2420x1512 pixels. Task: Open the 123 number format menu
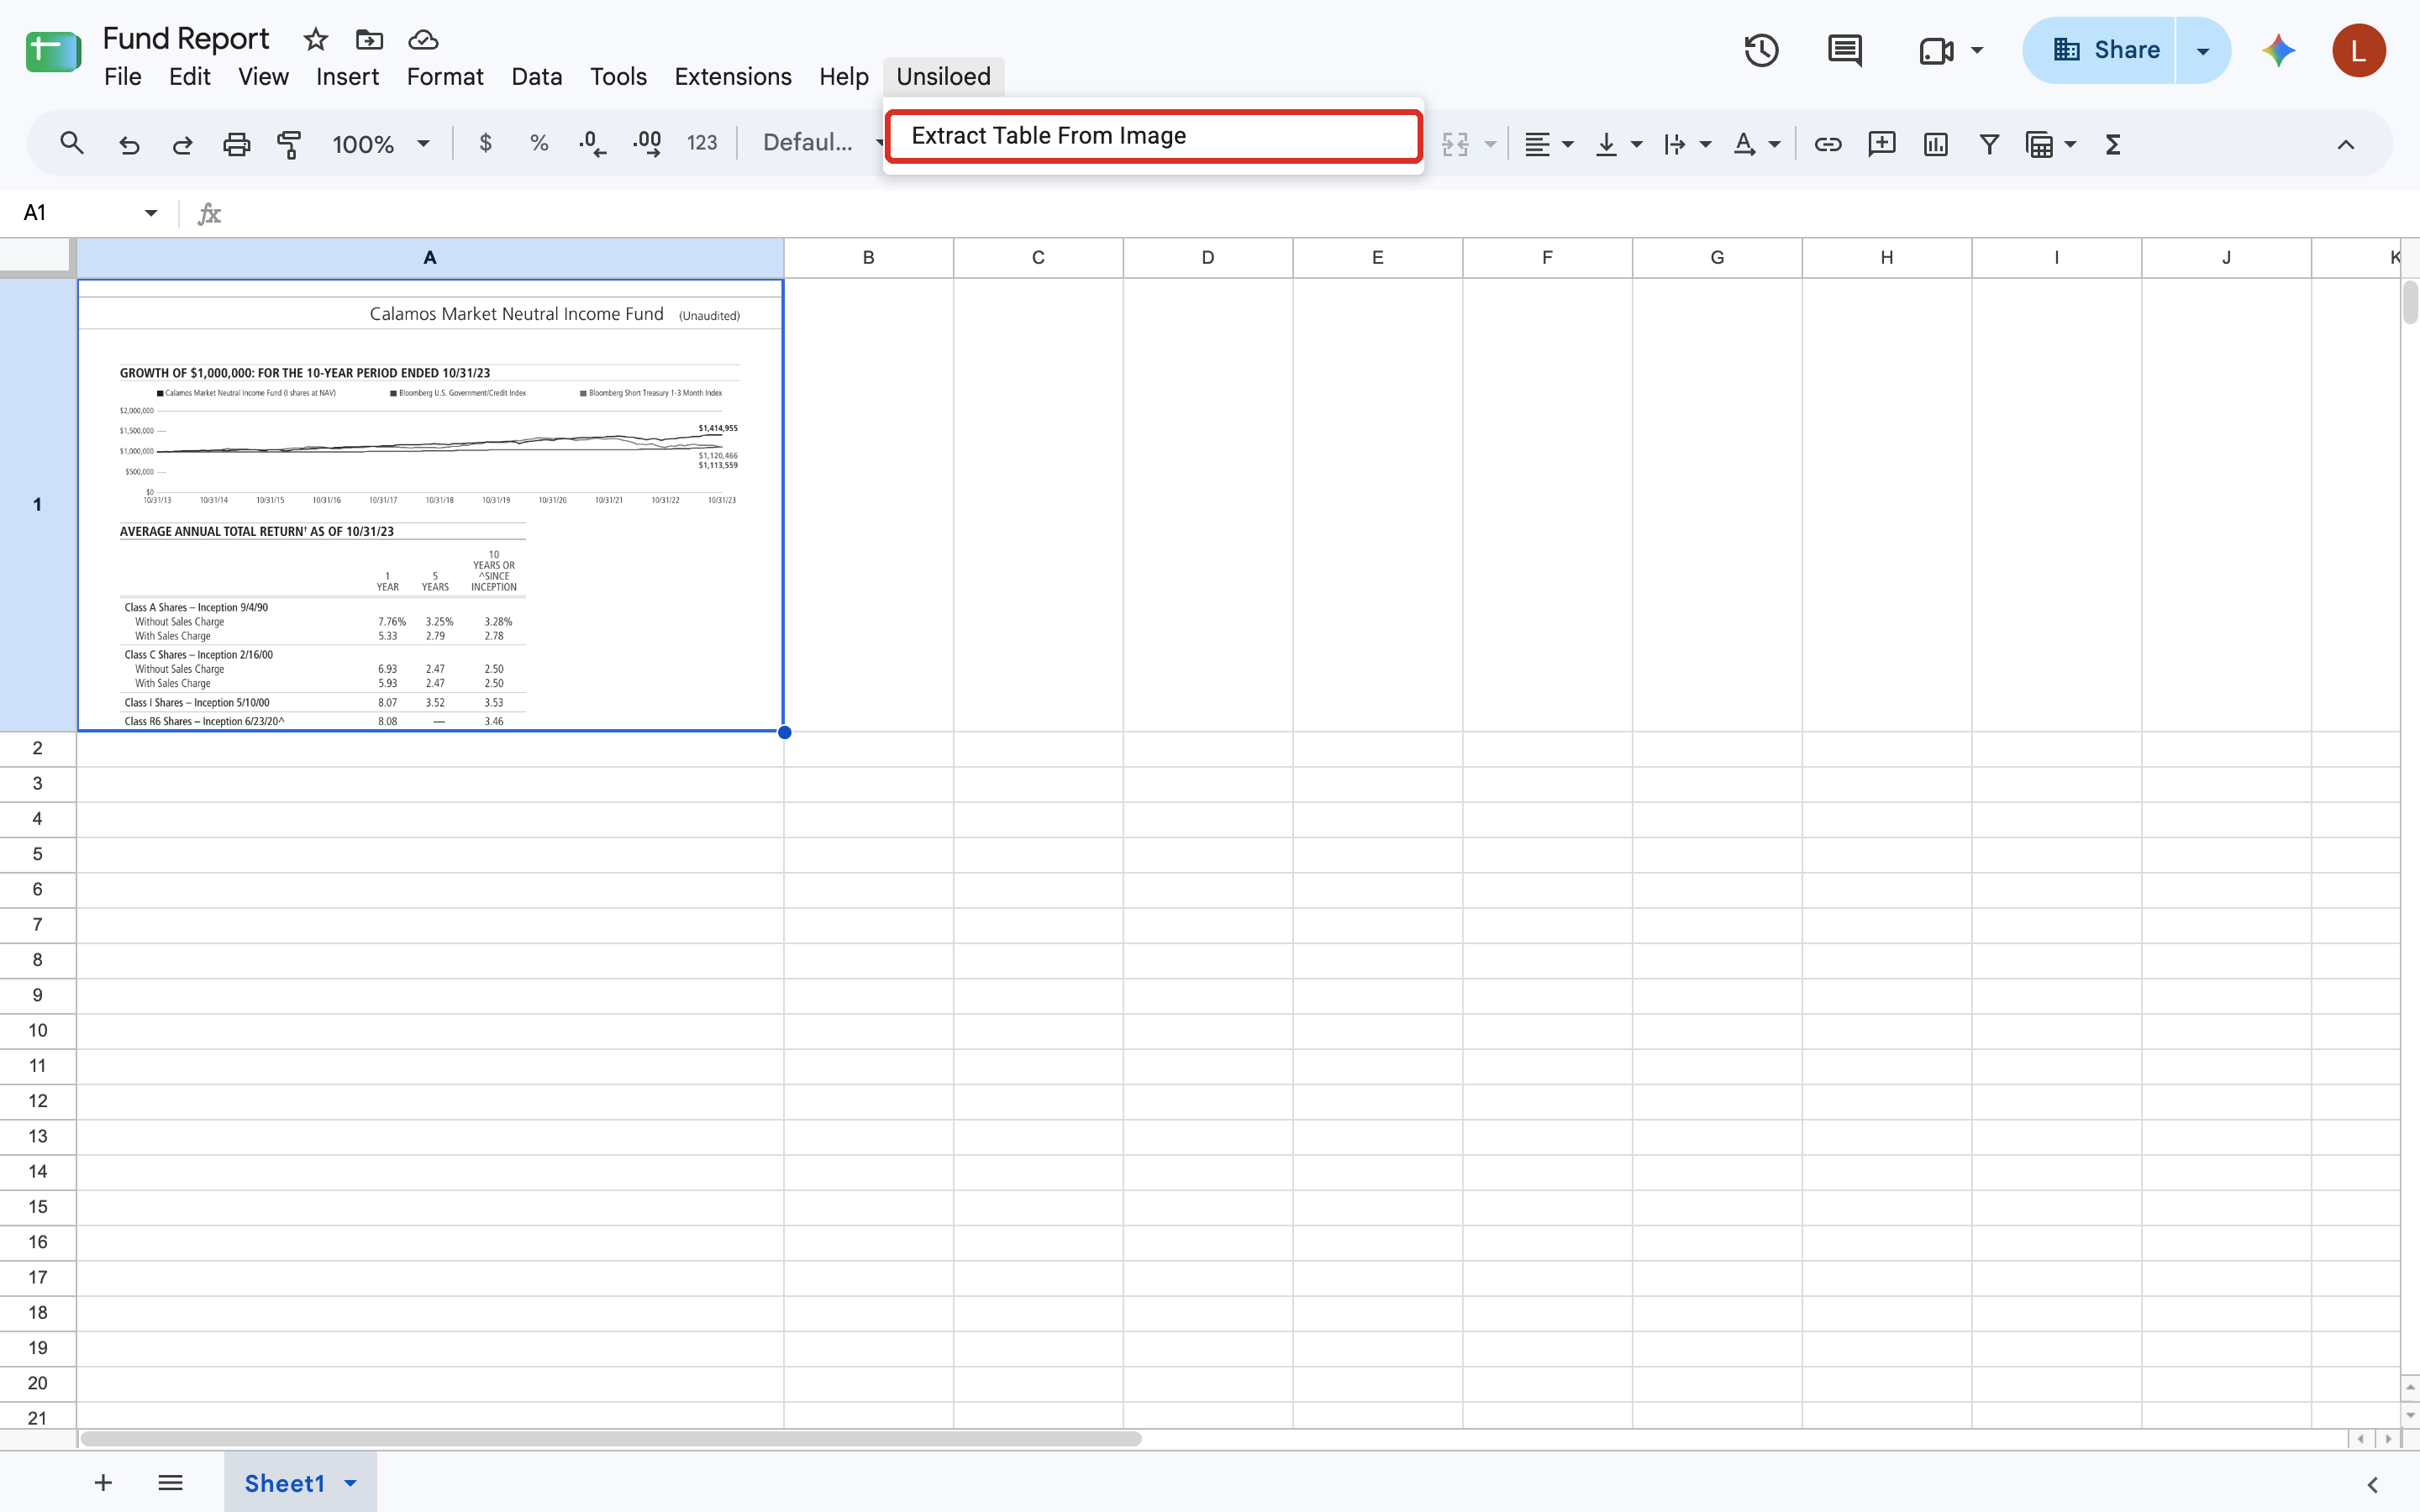pos(702,143)
